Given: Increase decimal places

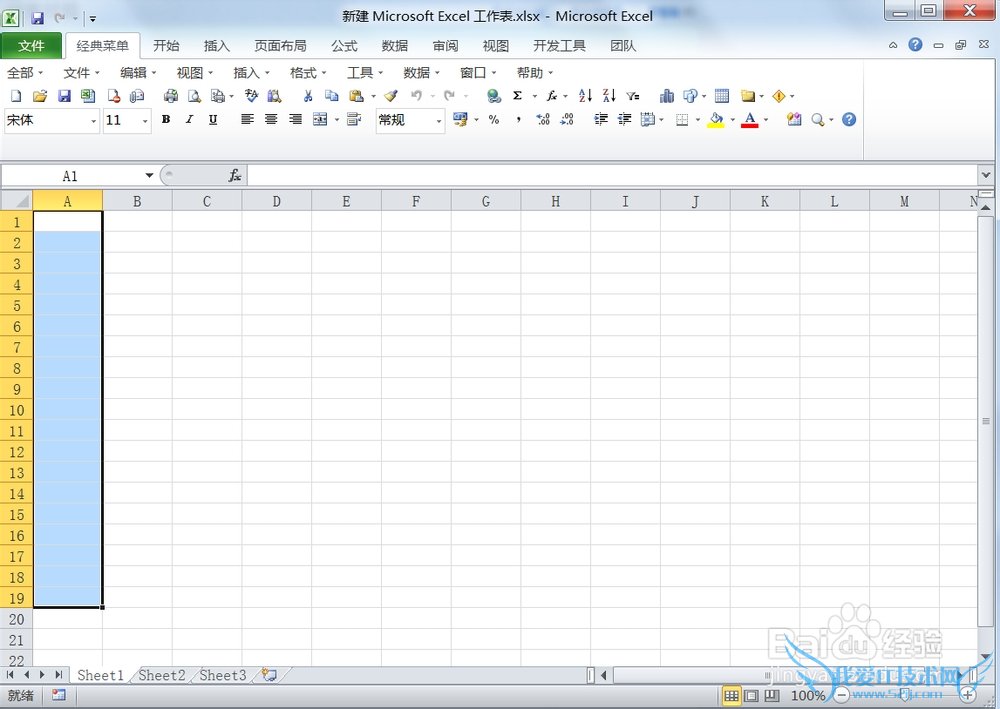Looking at the screenshot, I should pyautogui.click(x=543, y=119).
